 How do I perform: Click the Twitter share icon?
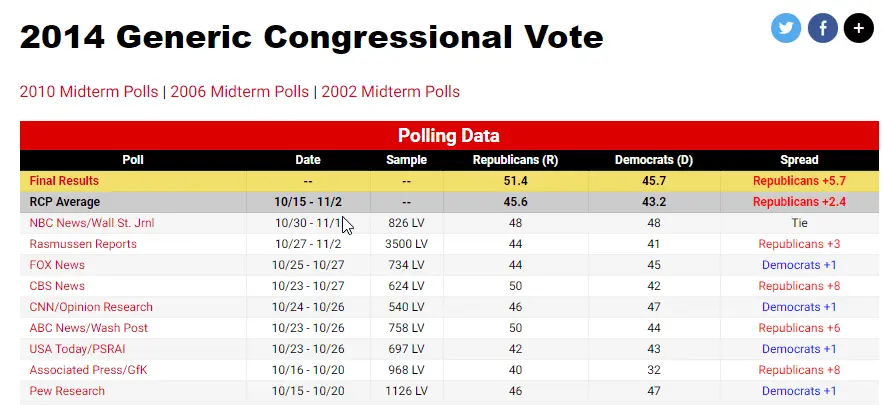[786, 28]
